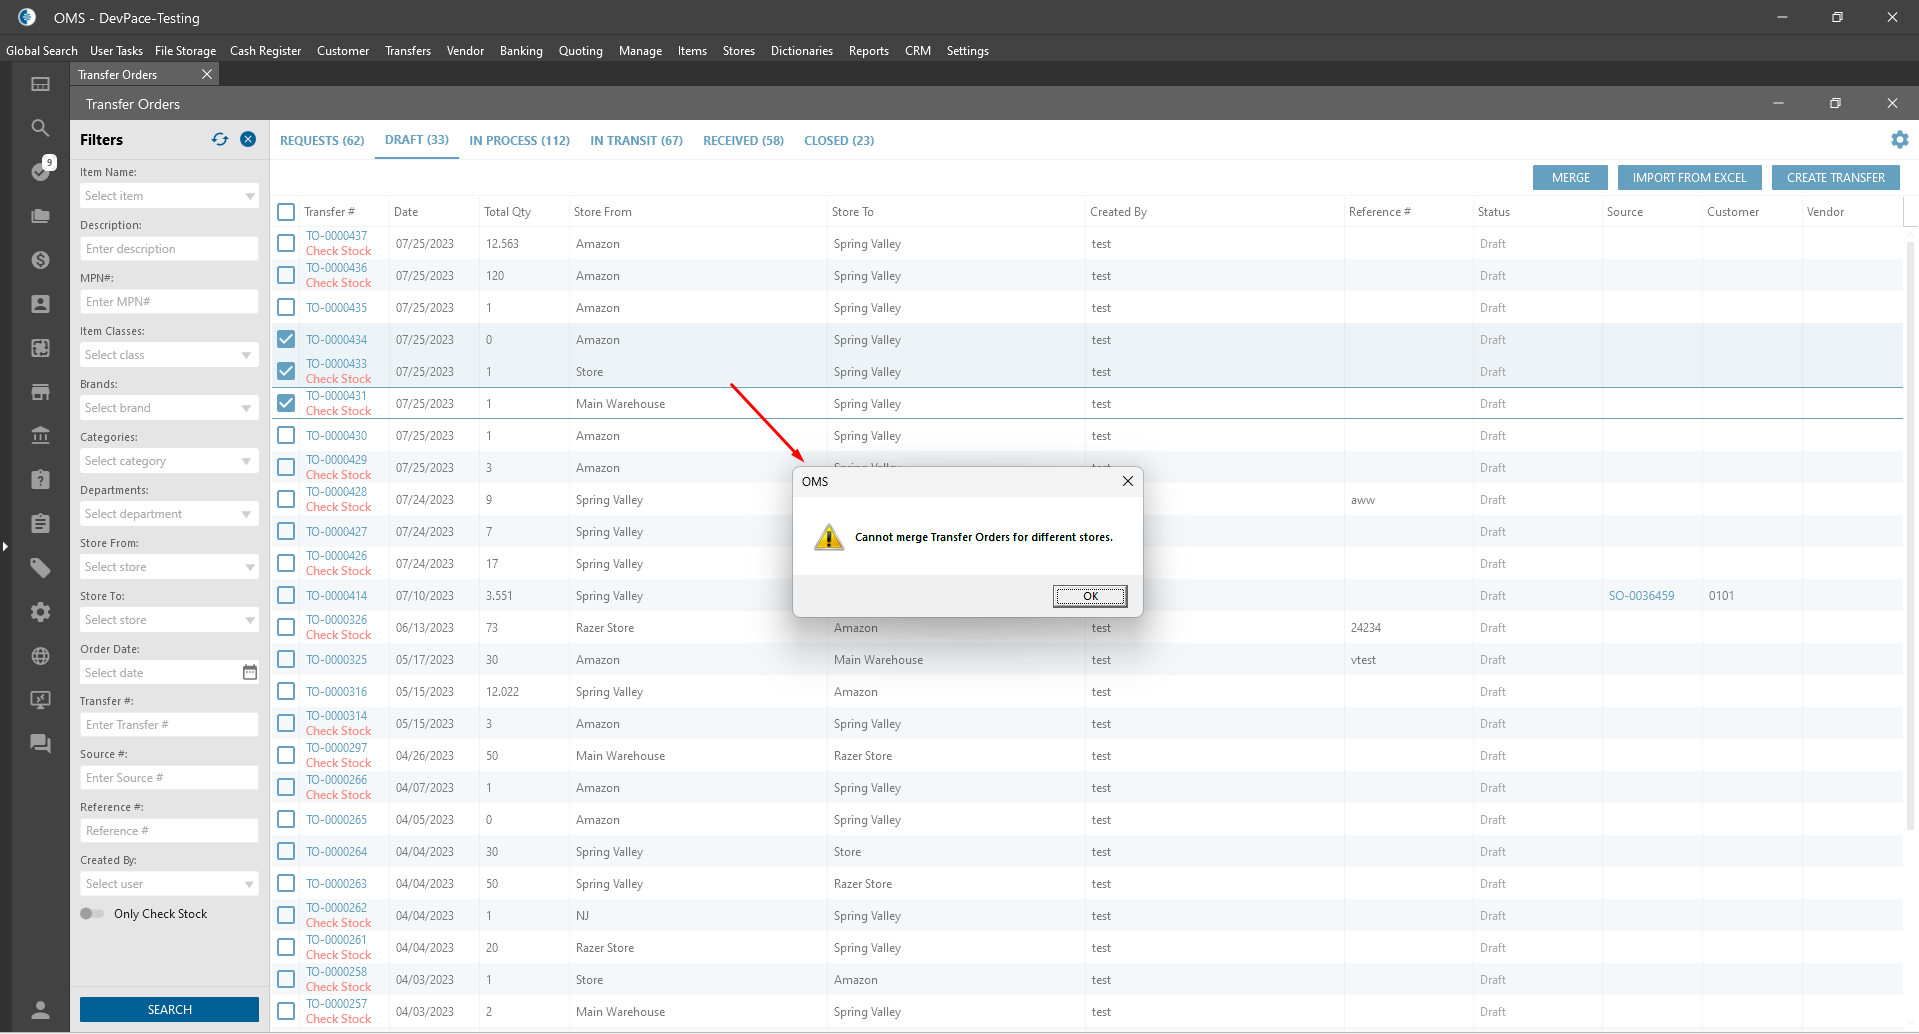Open the dashboard panel icon in sidebar
Viewport: 1919px width, 1034px height.
40,84
